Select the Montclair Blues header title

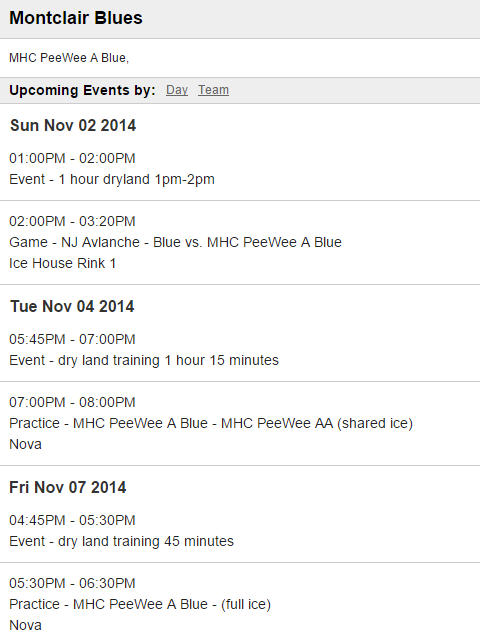coord(76,18)
